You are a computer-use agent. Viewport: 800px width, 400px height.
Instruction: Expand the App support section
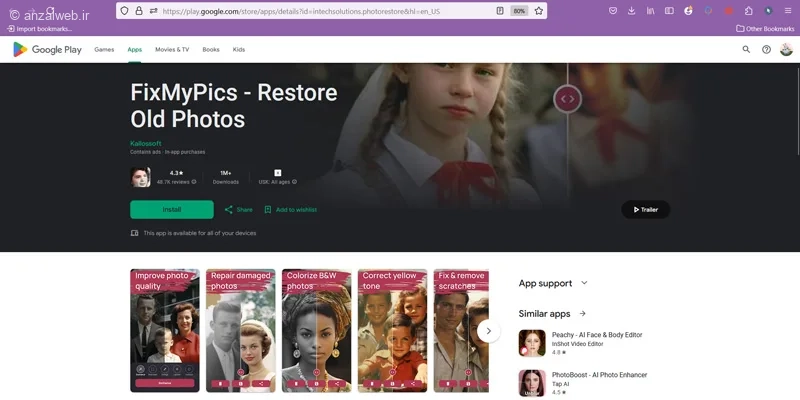point(584,283)
